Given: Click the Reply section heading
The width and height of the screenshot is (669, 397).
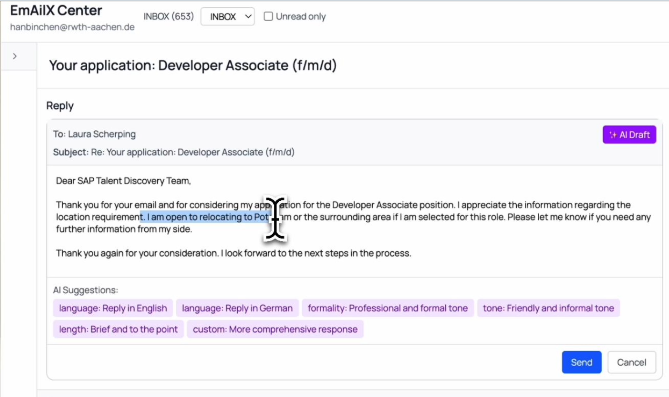Looking at the screenshot, I should tap(60, 106).
